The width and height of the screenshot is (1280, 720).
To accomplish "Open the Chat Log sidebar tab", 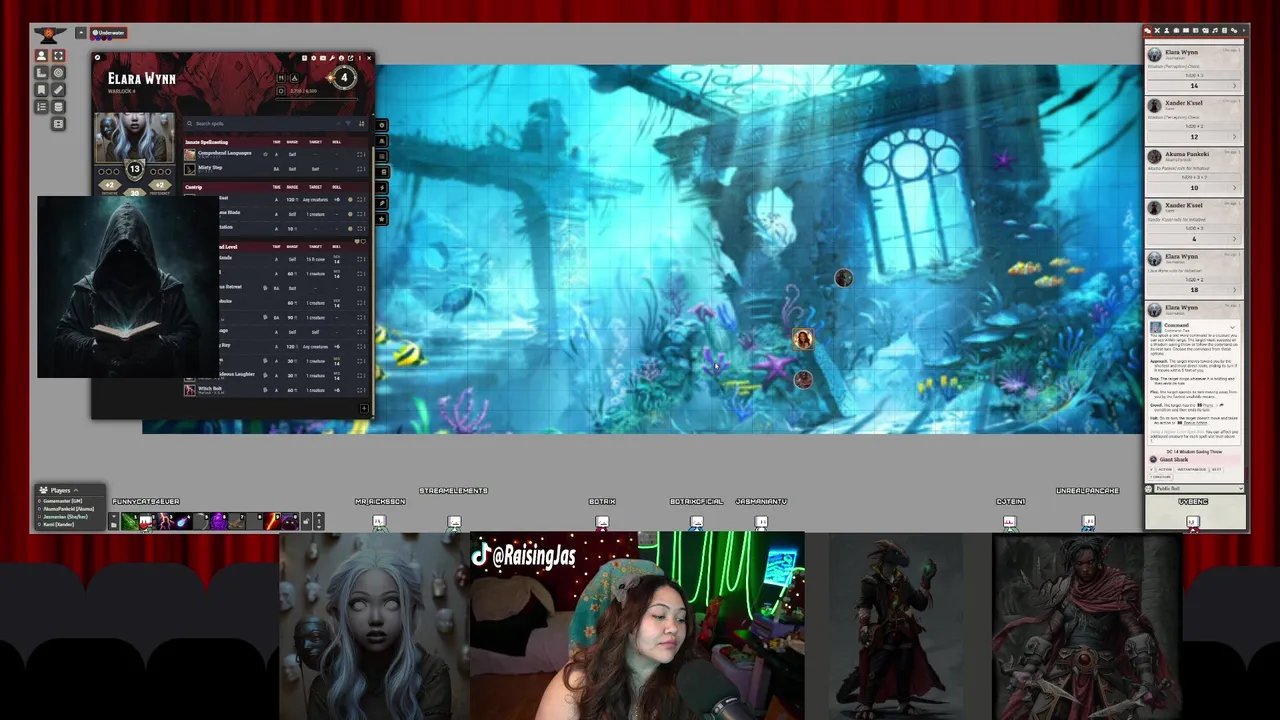I will [1148, 31].
